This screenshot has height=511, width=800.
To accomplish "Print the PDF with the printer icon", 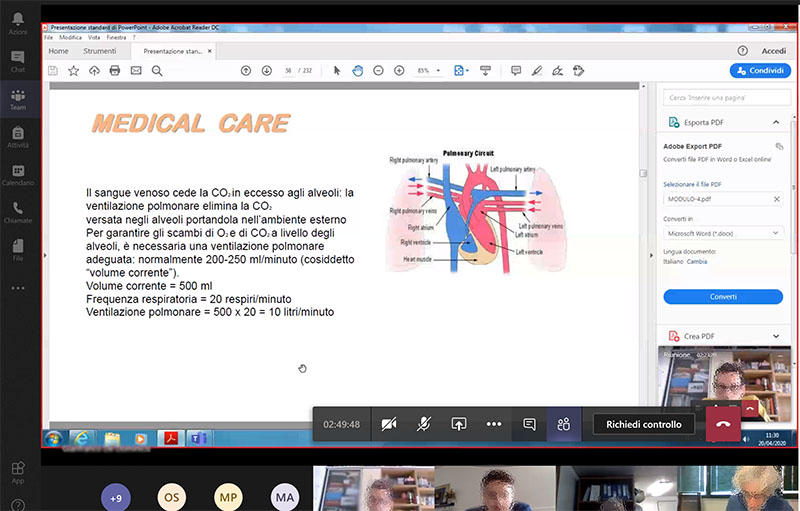I will (x=115, y=71).
